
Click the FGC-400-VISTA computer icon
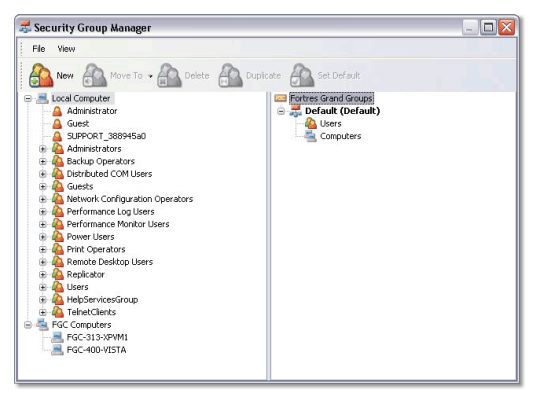58,350
